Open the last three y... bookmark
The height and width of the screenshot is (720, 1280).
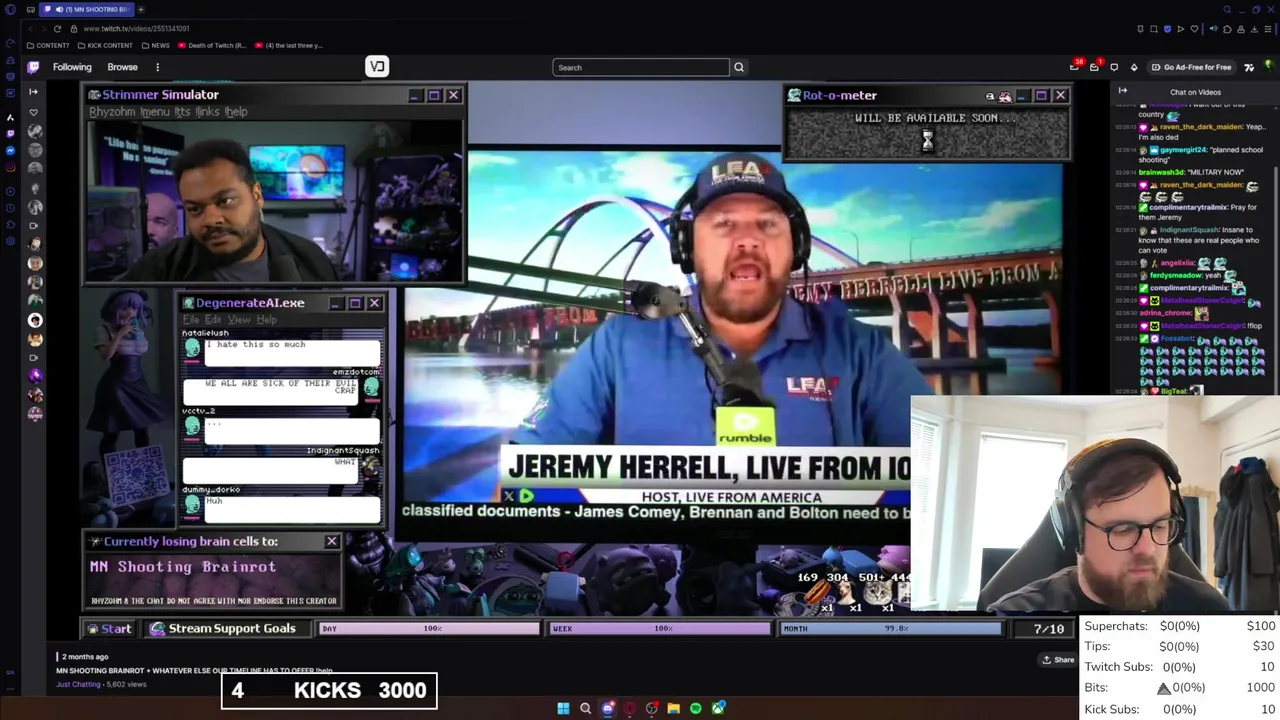point(288,45)
